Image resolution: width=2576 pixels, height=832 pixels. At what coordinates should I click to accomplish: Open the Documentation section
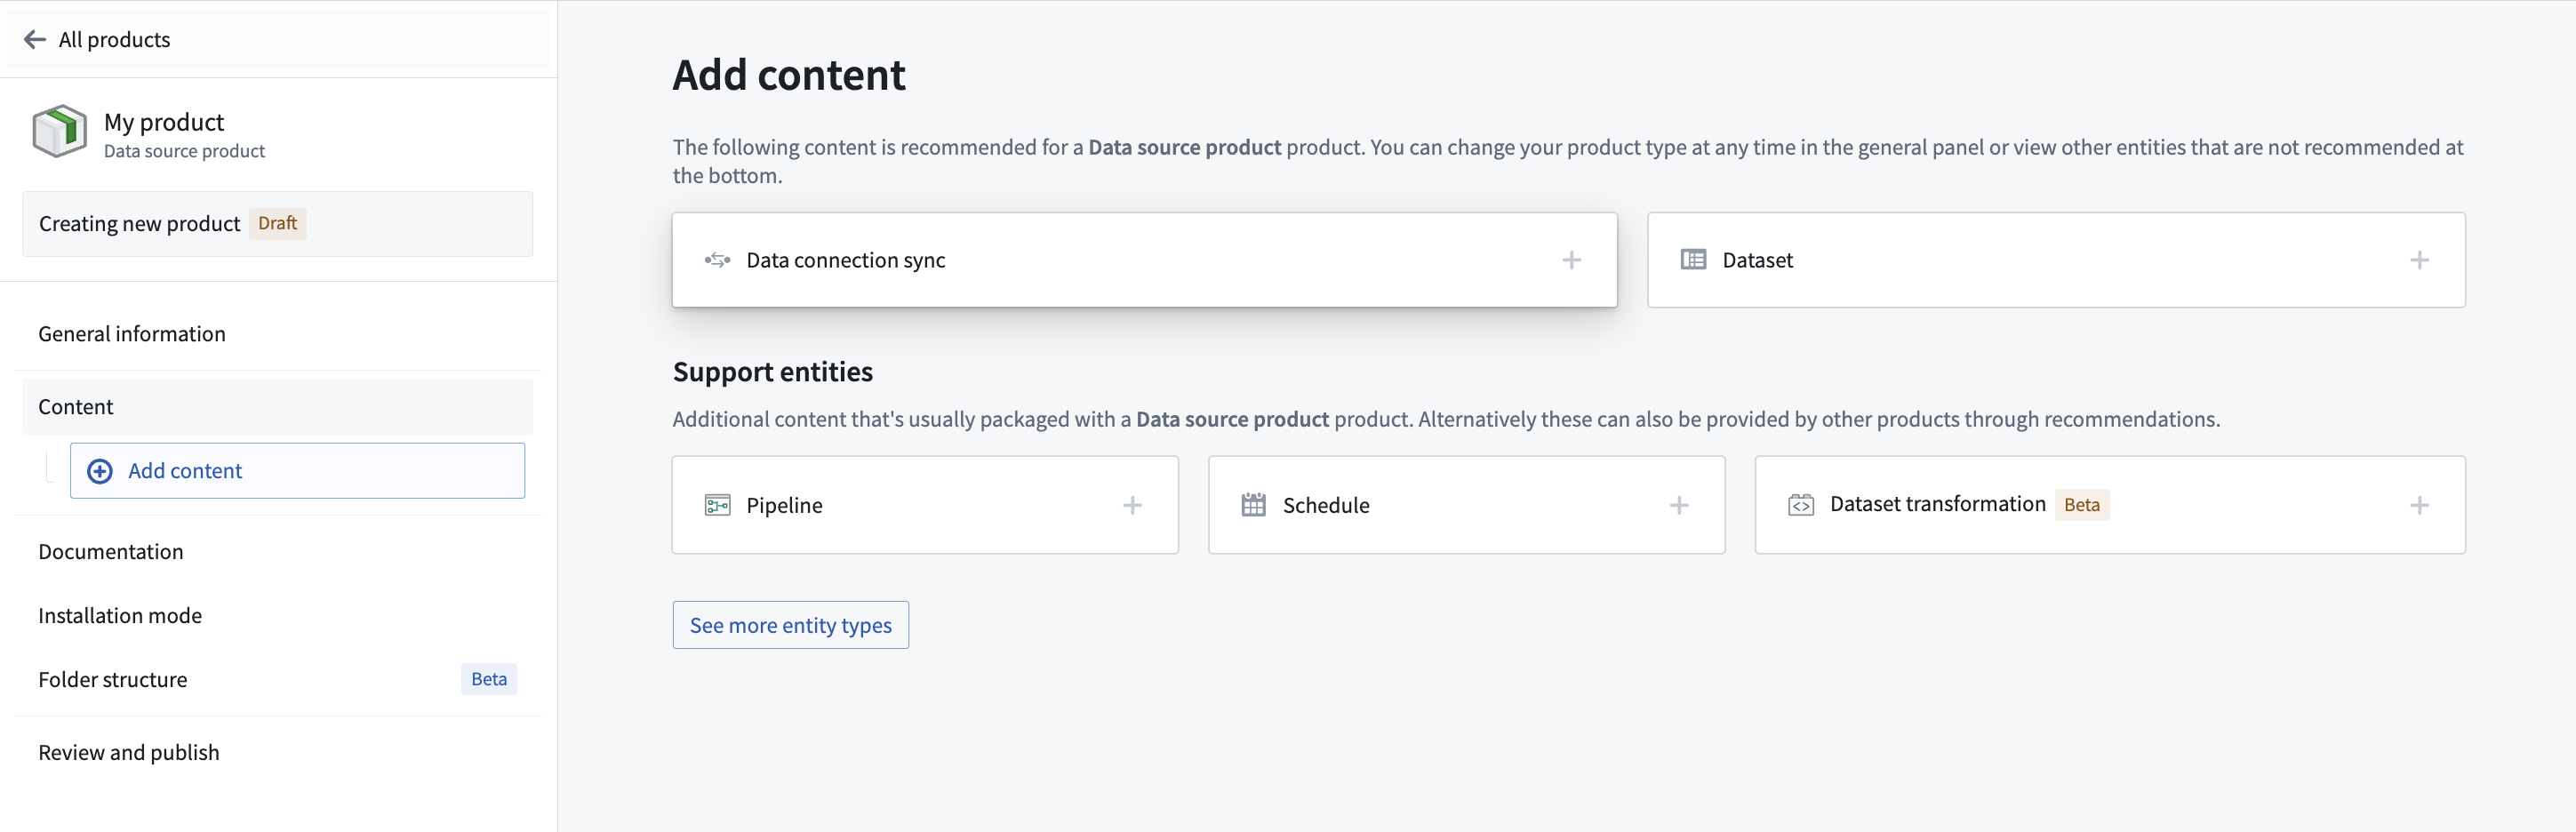pos(277,552)
